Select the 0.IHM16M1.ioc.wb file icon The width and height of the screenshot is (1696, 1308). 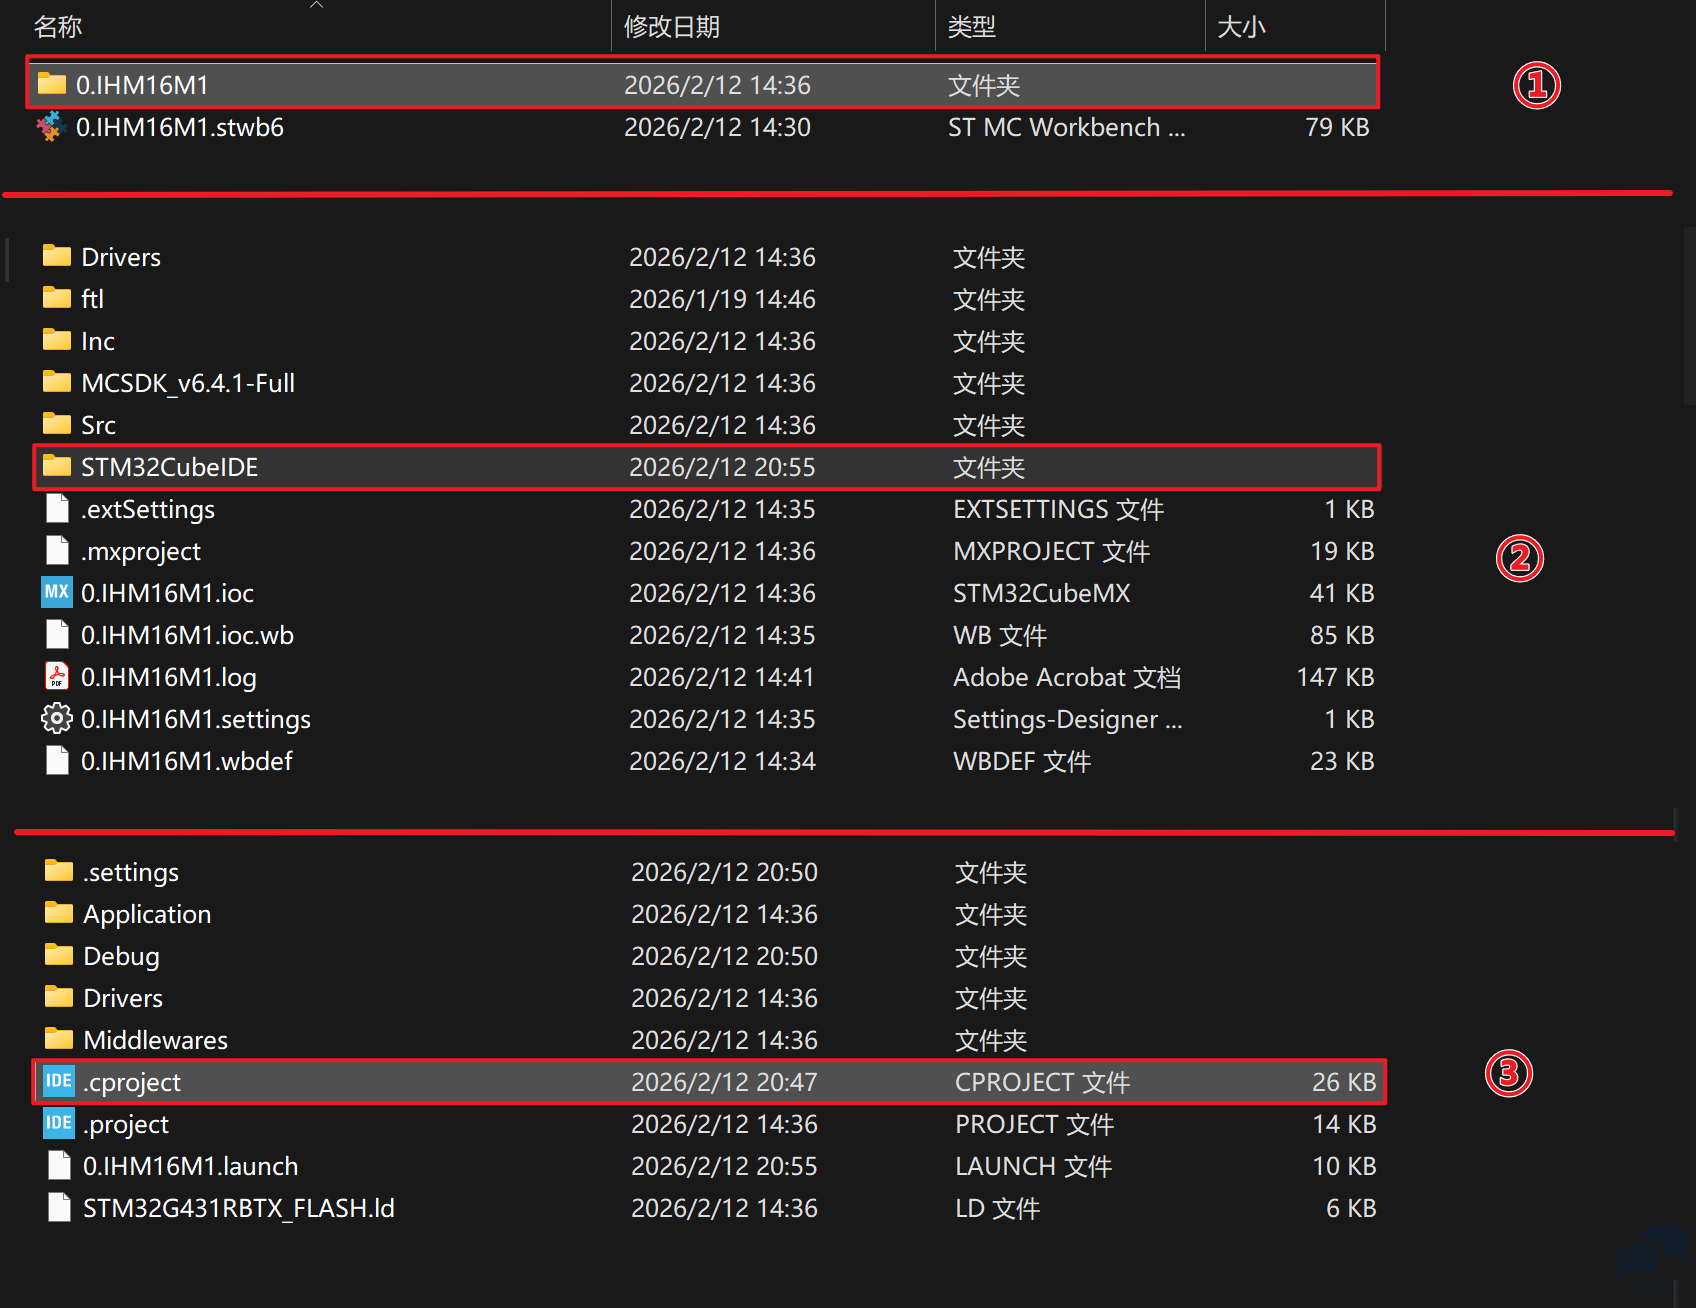[x=57, y=635]
